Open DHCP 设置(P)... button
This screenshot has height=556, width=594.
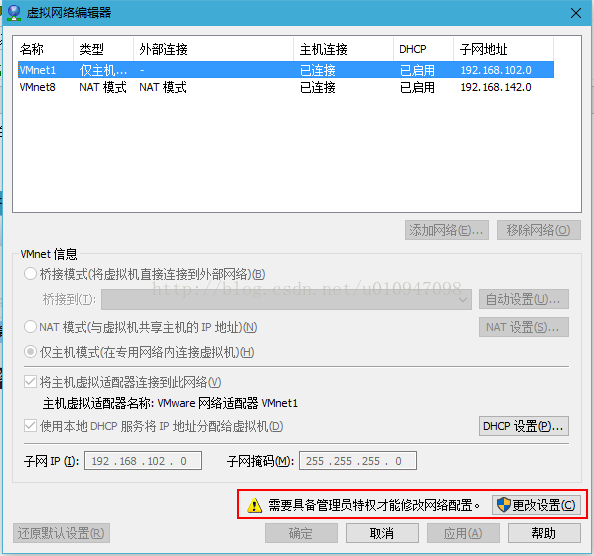(x=524, y=426)
